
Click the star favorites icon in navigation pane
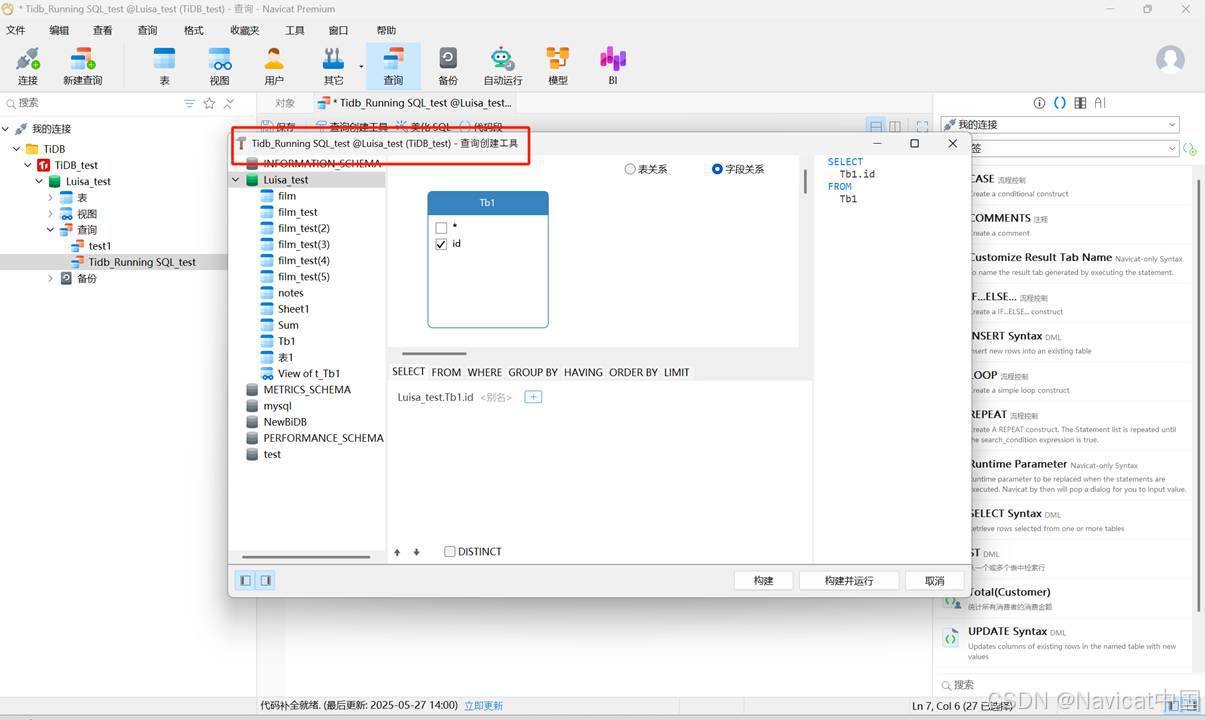pos(209,103)
